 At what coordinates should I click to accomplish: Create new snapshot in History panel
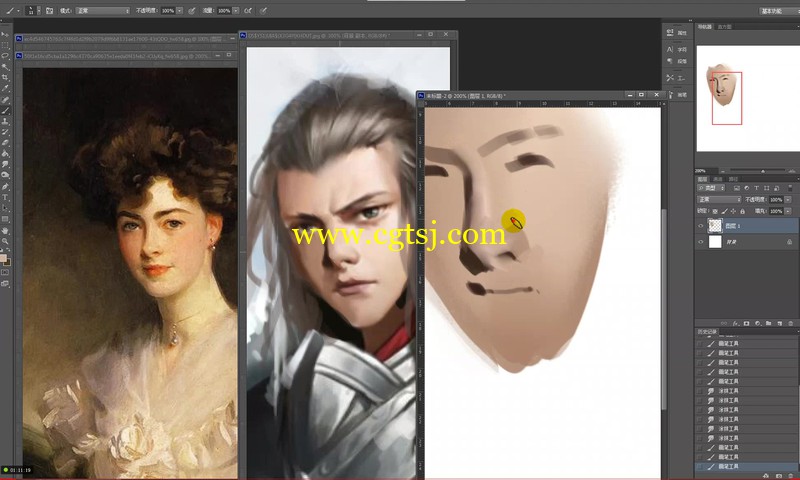[x=779, y=475]
